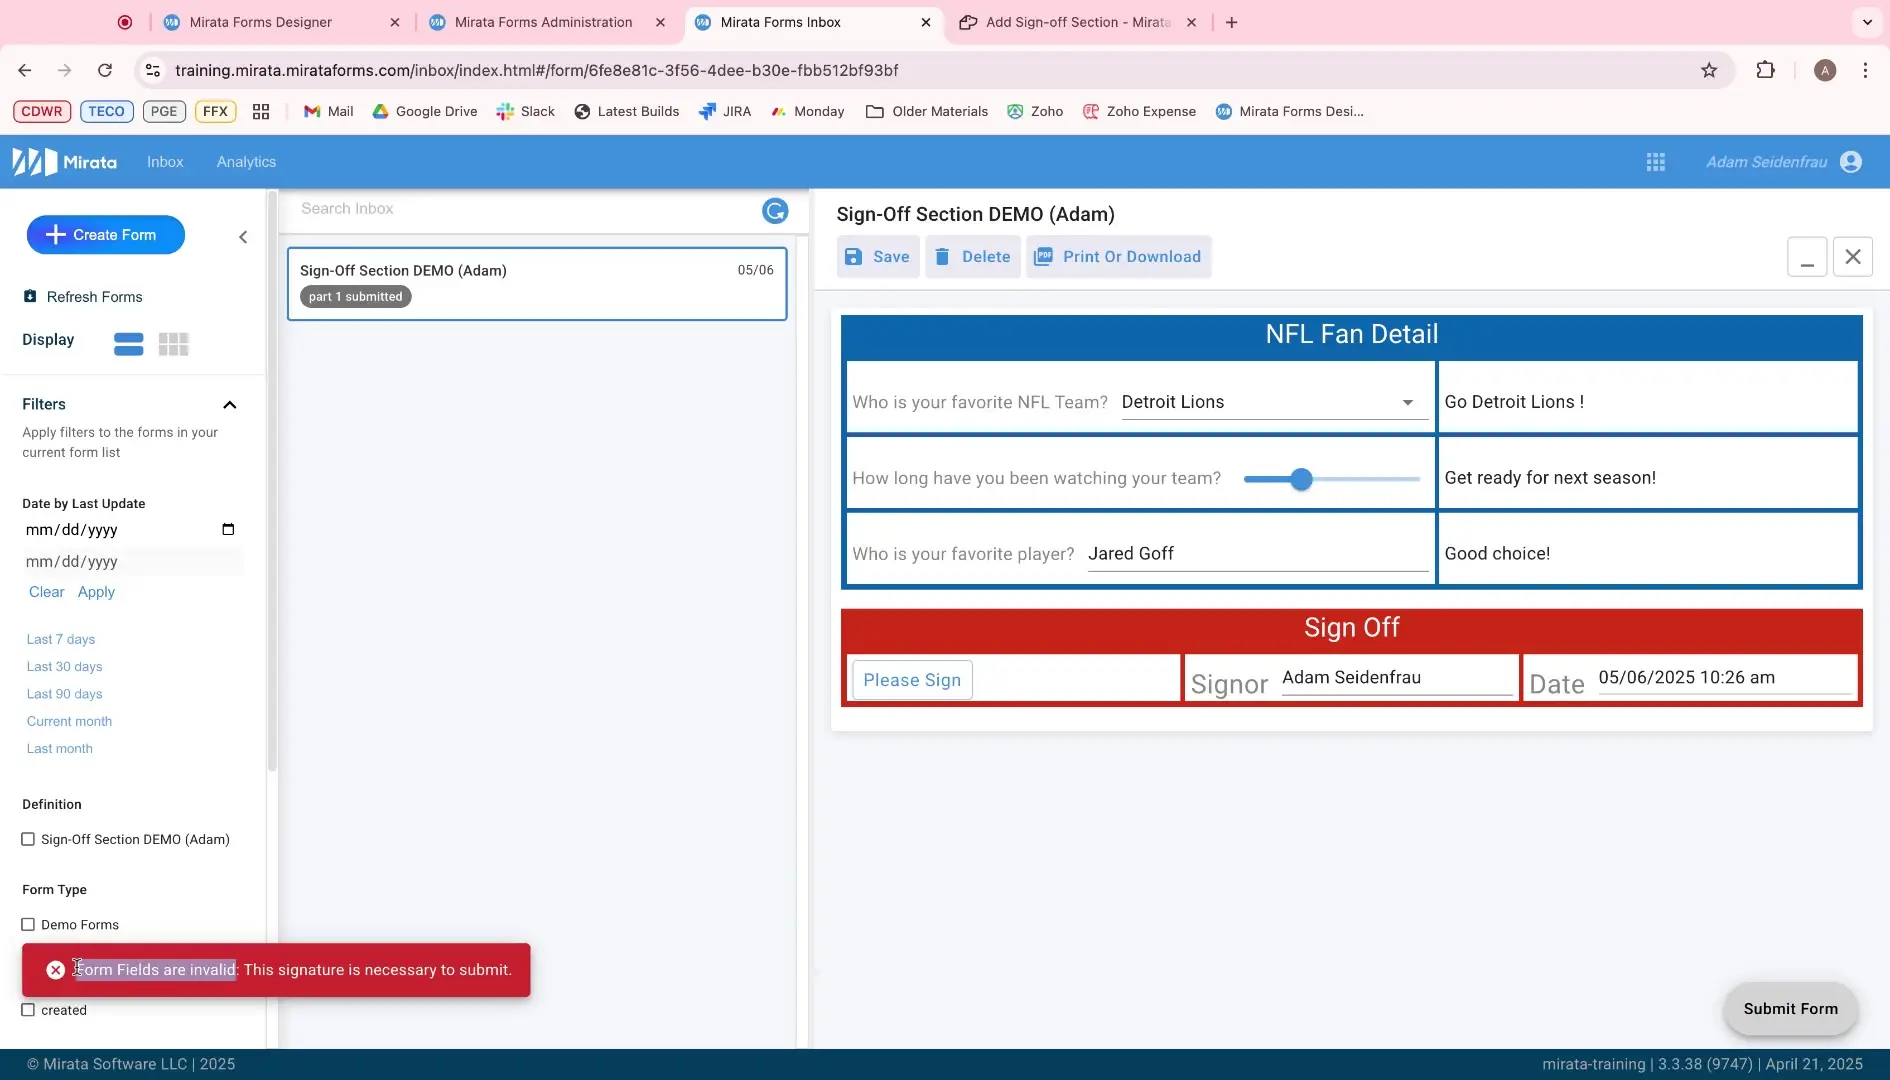The height and width of the screenshot is (1080, 1890).
Task: Click the Search Inbox field
Action: point(450,208)
